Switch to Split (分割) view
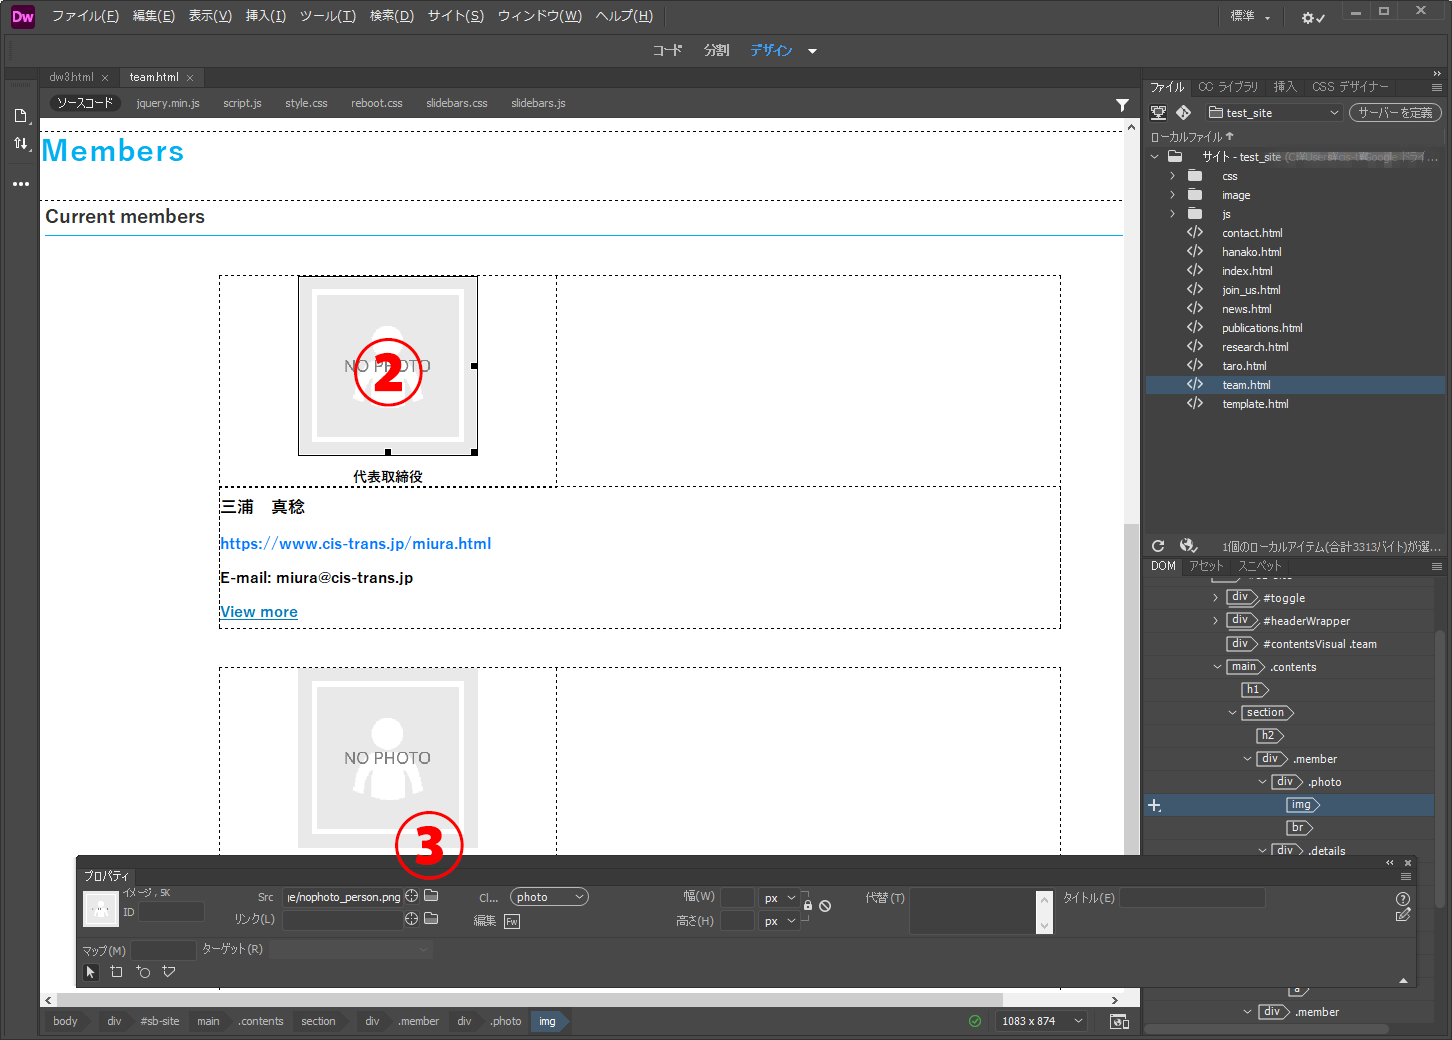 pyautogui.click(x=716, y=50)
